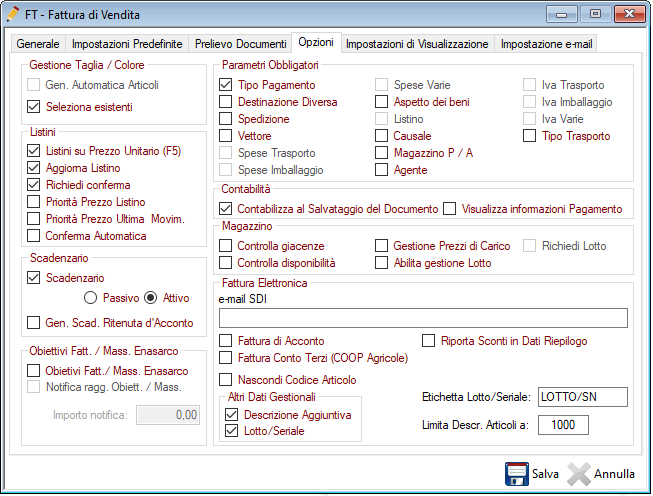Select the Impostazione e-mail tab

[x=546, y=44]
